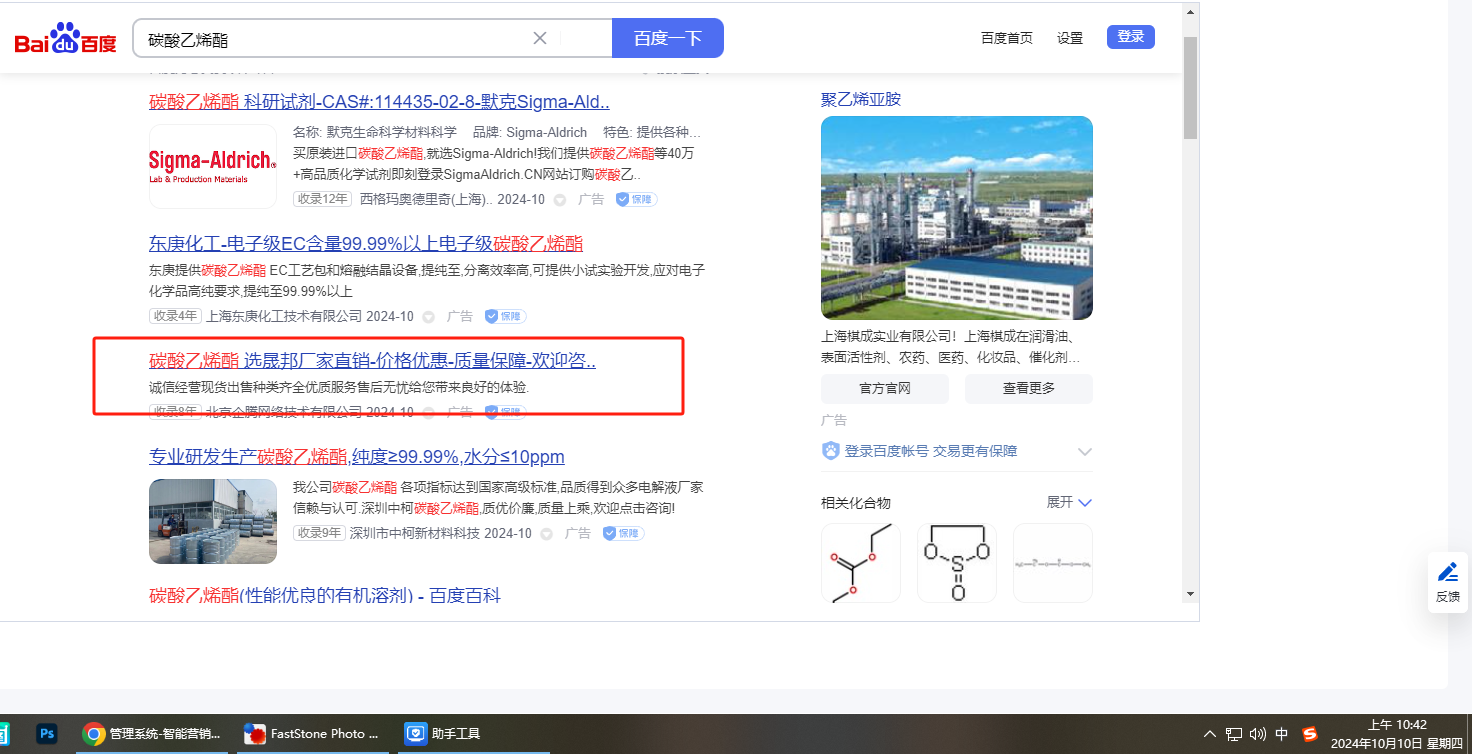
Task: Open the volume icon in system tray
Action: point(1258,734)
